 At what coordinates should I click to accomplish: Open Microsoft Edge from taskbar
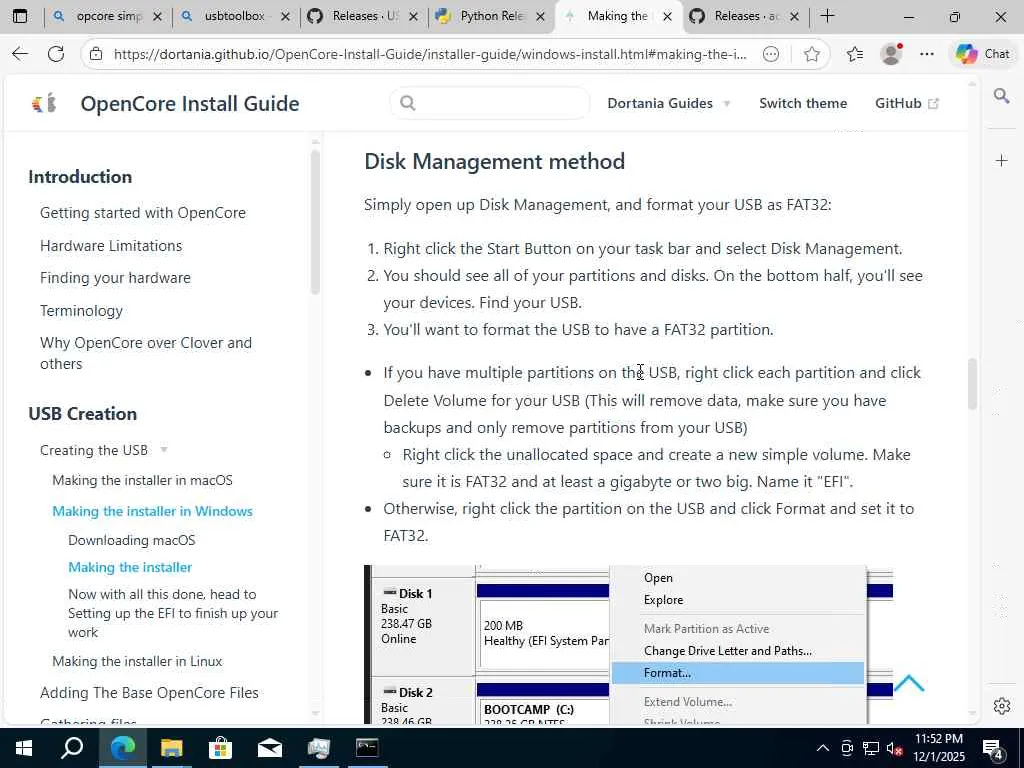pos(122,748)
